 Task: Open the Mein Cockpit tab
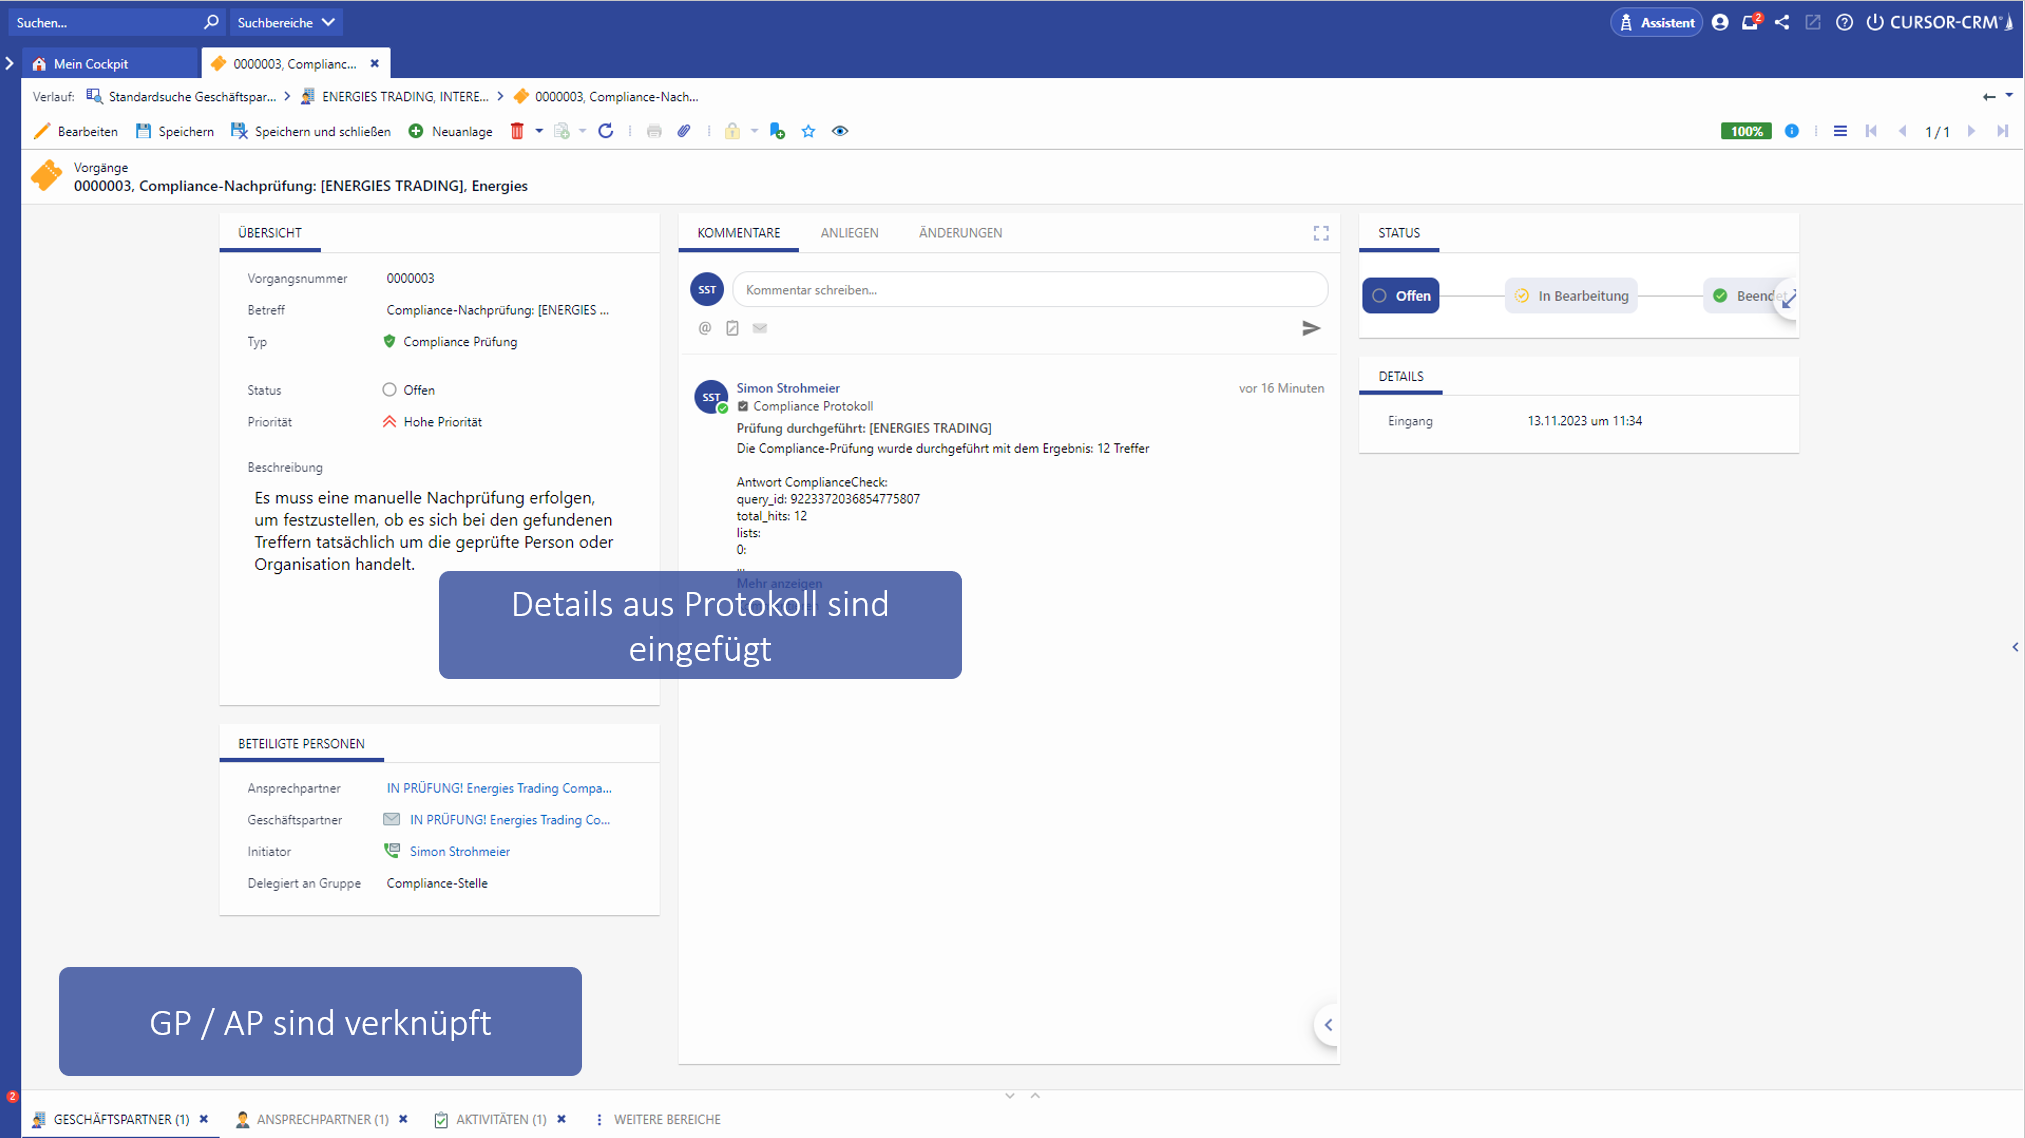click(x=91, y=64)
